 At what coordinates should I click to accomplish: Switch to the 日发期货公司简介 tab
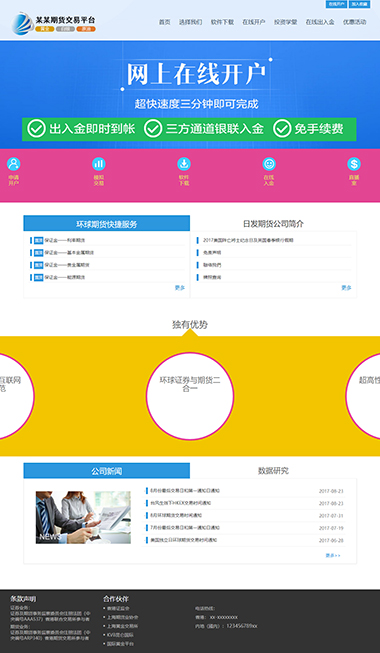point(273,224)
